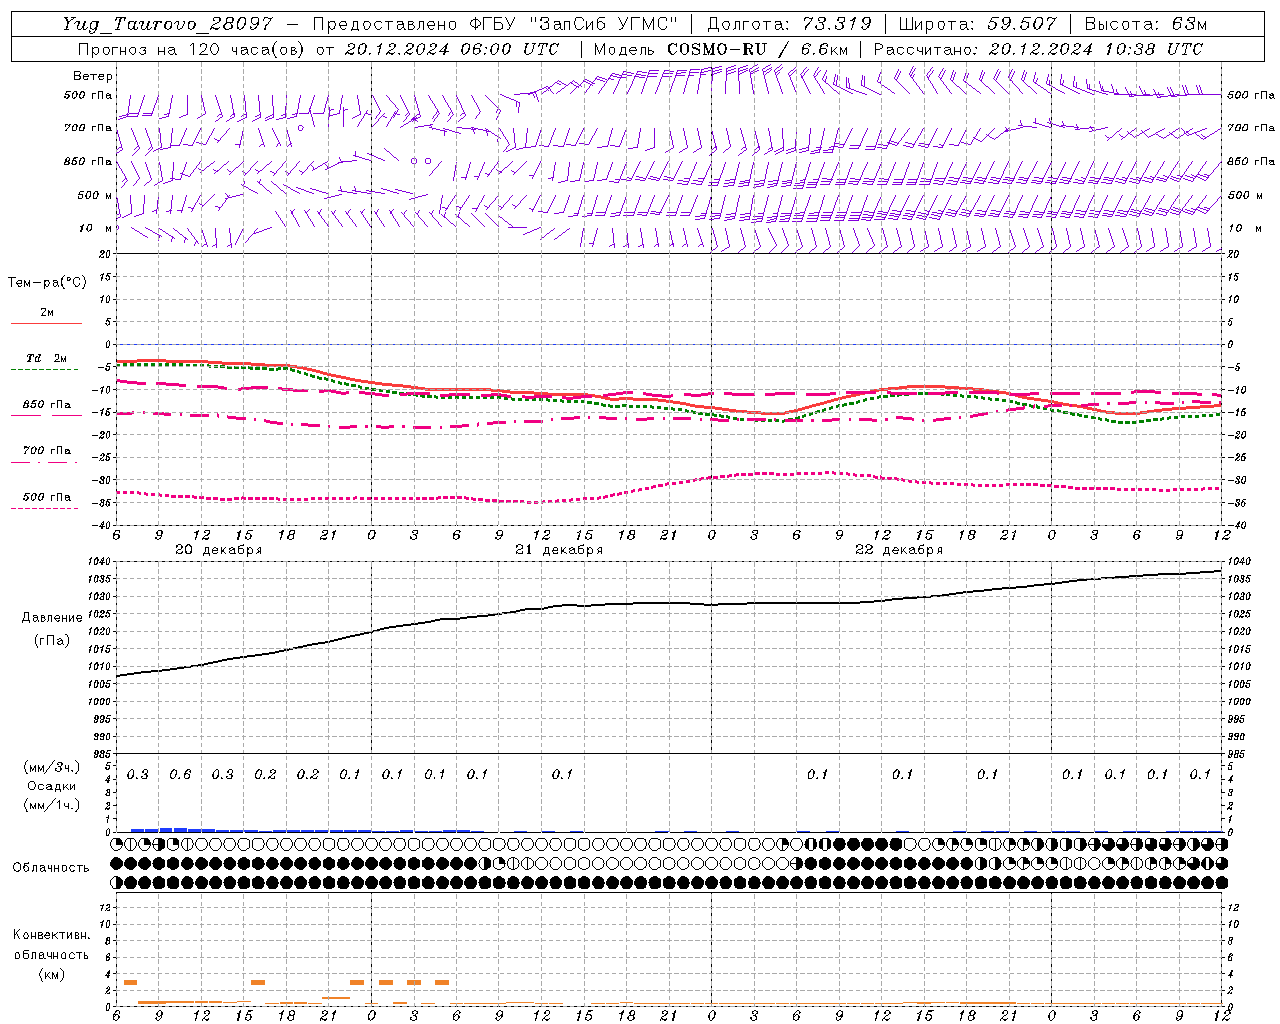The image size is (1280, 1024).
Task: Click the date label 22 декабря
Action: click(x=899, y=550)
